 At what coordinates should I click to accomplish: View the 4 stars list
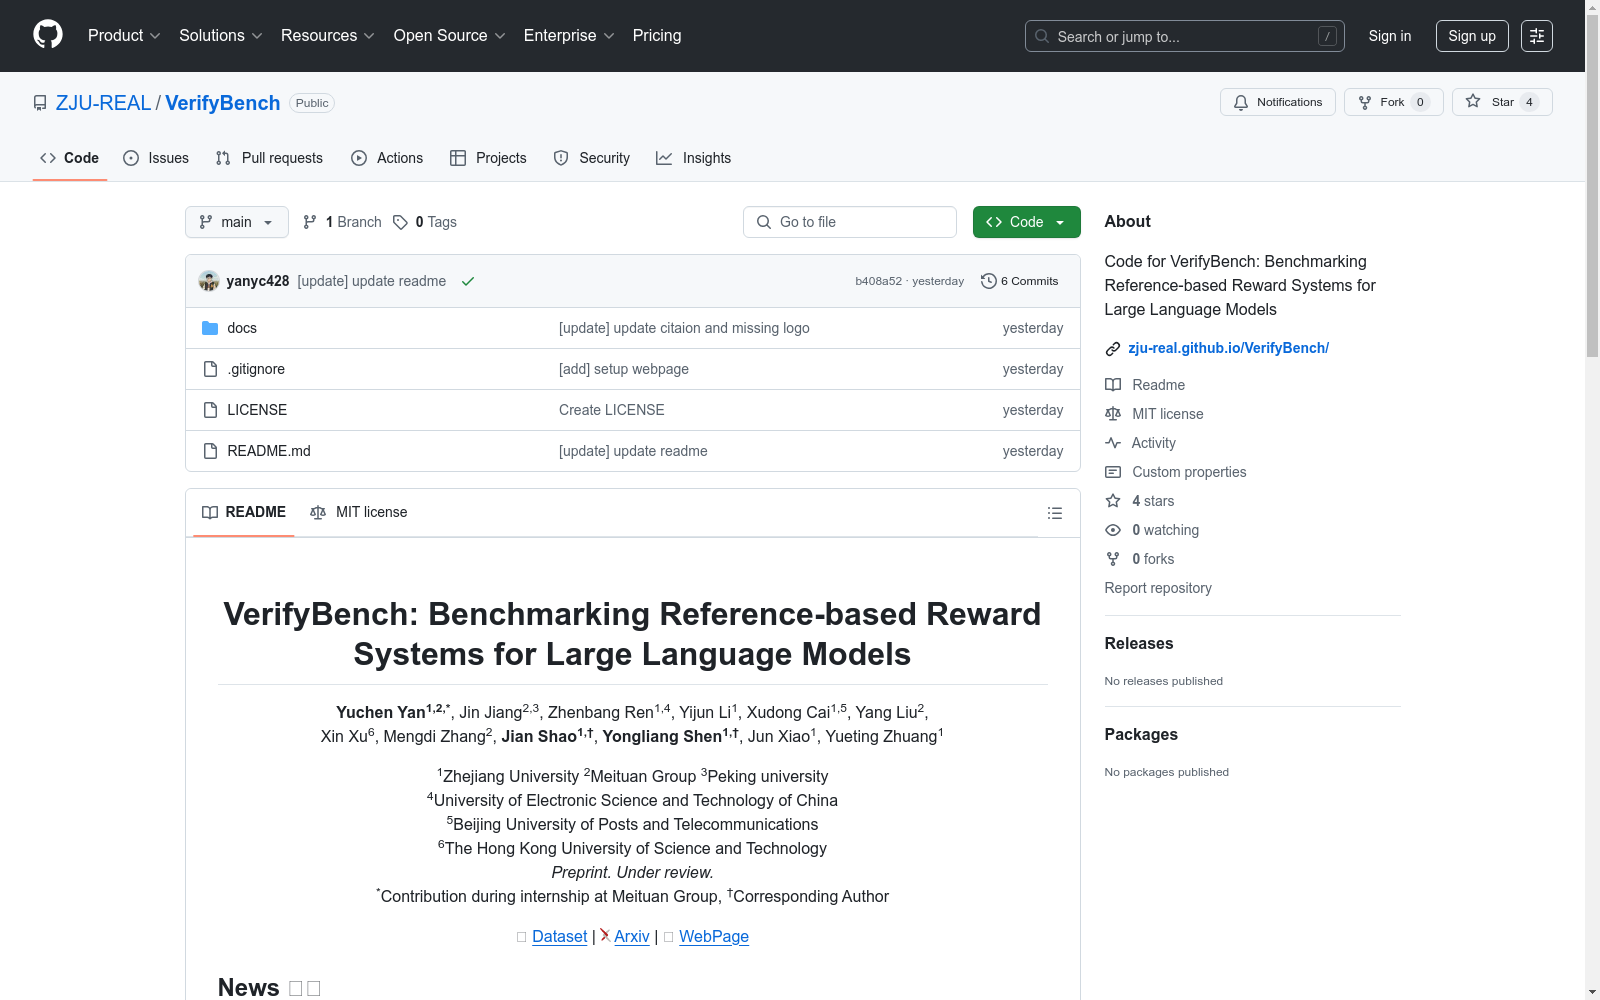click(x=1140, y=501)
